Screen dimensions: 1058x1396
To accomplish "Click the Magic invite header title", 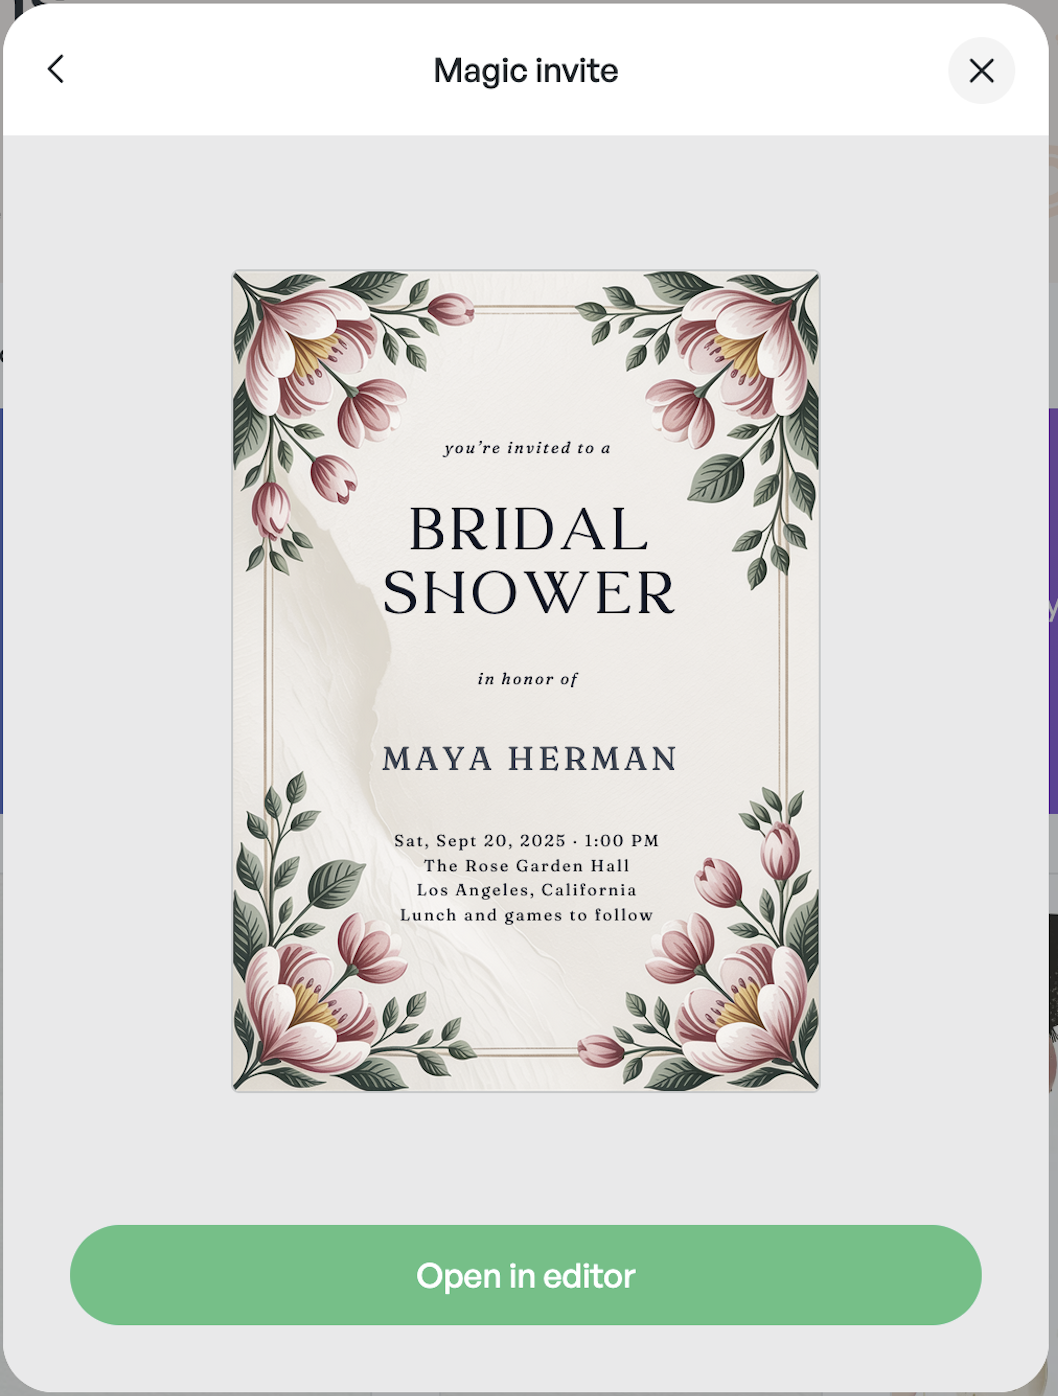I will tap(526, 70).
